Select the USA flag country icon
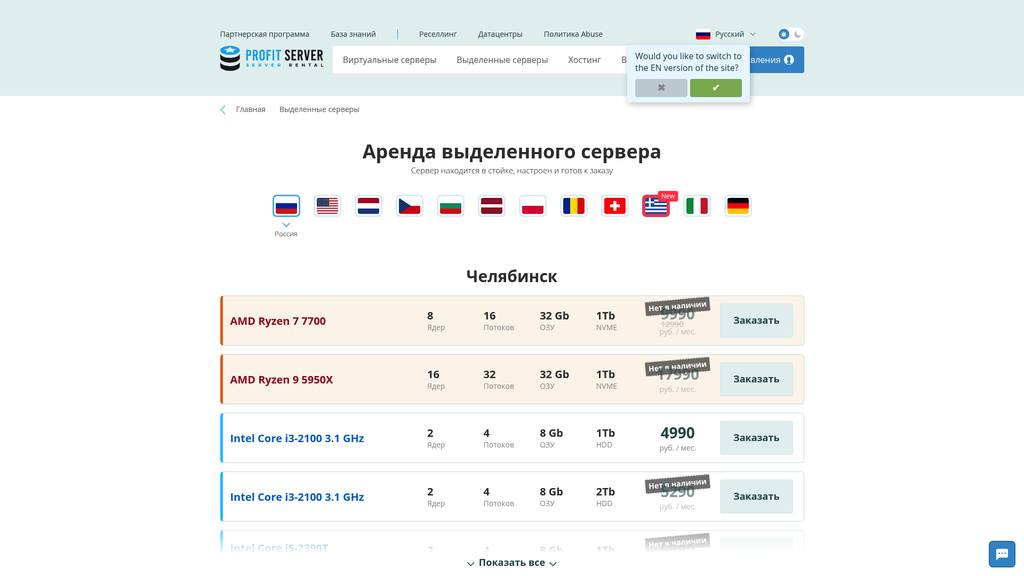 point(327,205)
